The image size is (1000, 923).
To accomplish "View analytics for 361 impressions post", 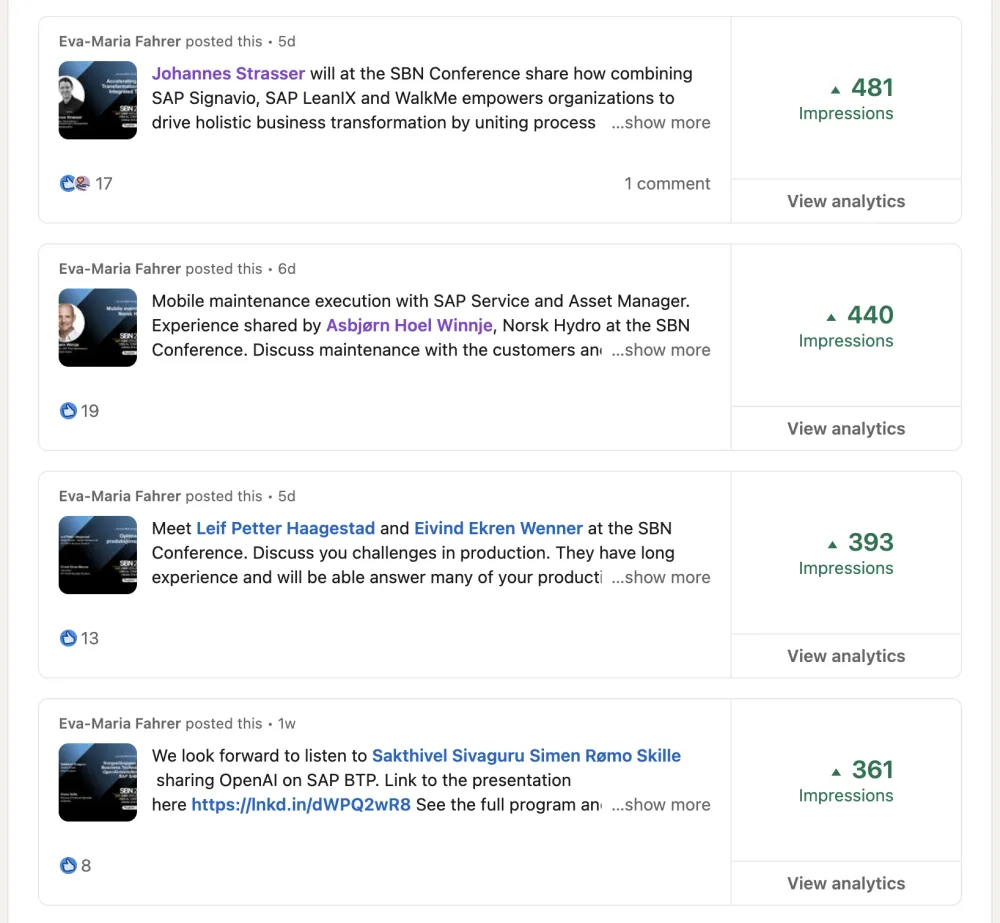I will [x=845, y=884].
